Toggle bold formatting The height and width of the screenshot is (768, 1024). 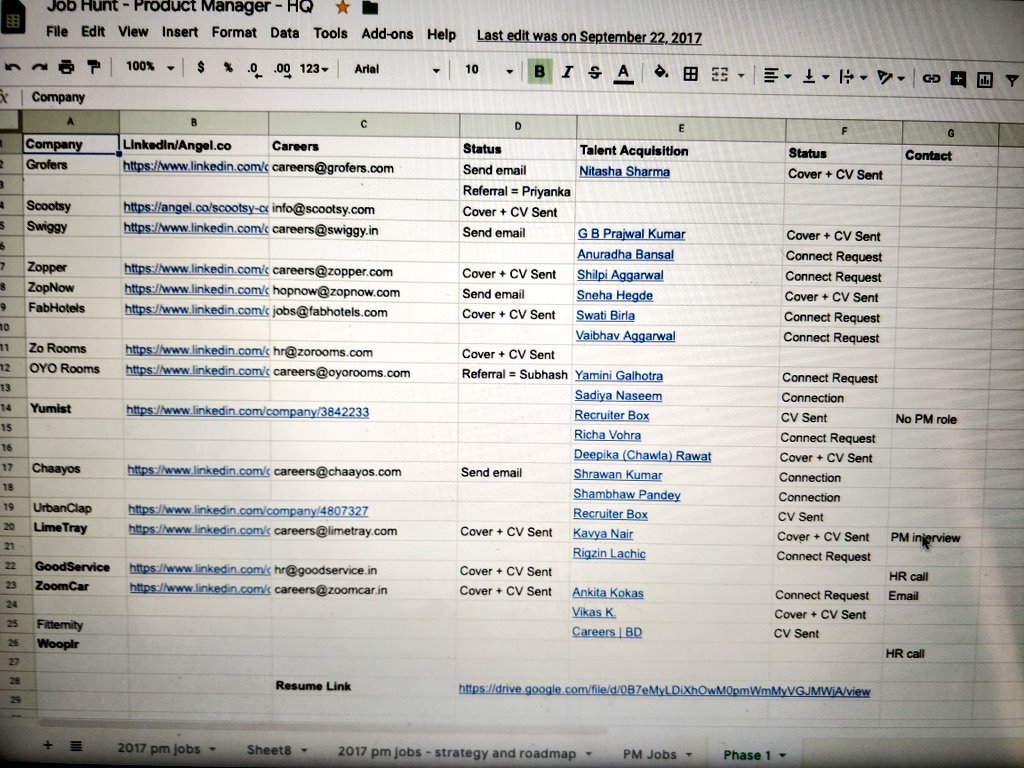pos(539,71)
